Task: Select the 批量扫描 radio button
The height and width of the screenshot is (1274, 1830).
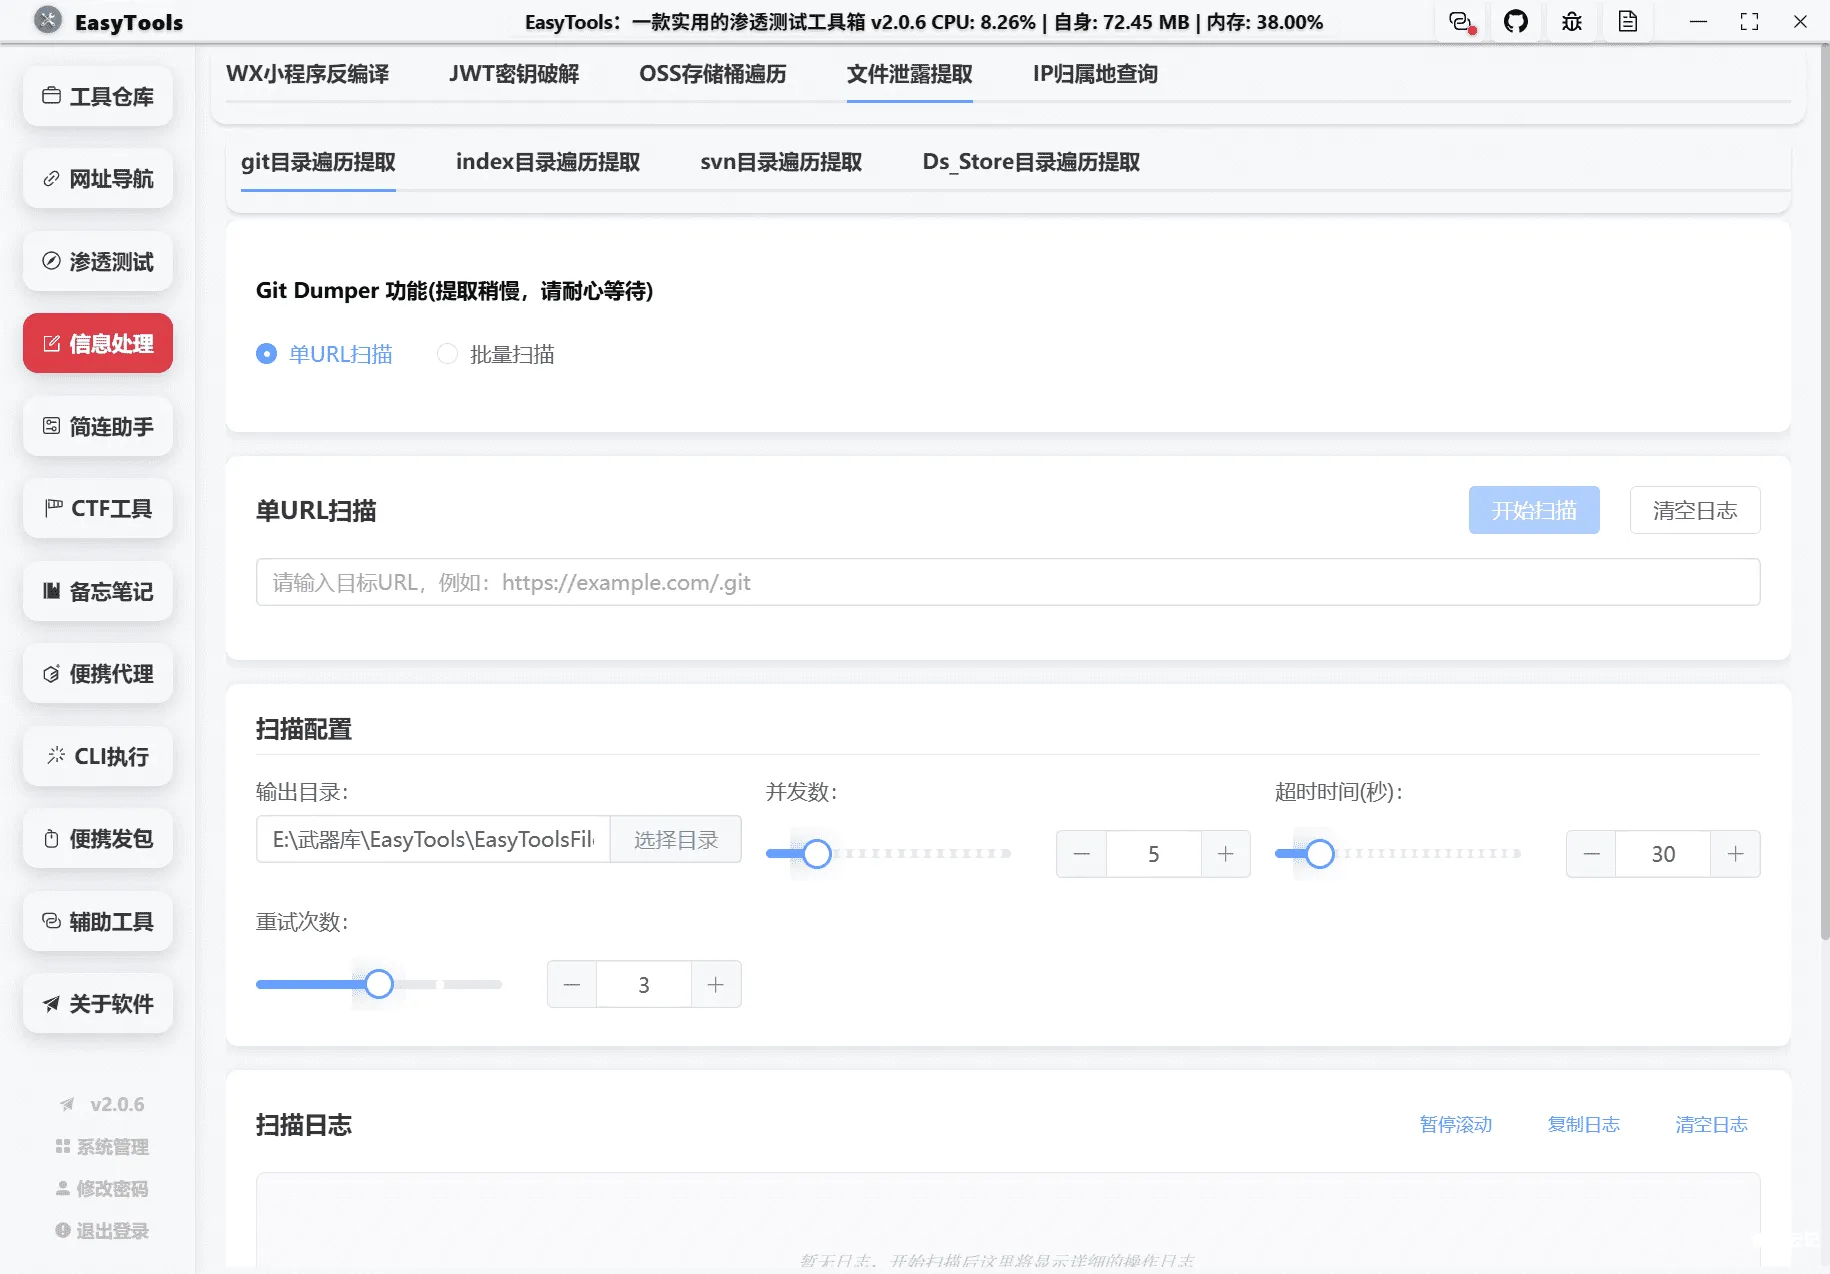Action: click(x=447, y=353)
